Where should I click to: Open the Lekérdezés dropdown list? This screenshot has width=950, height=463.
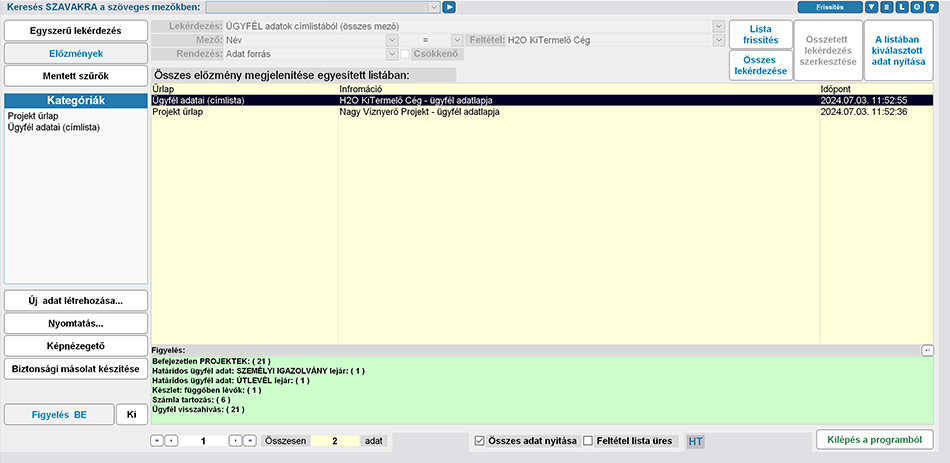pyautogui.click(x=718, y=25)
